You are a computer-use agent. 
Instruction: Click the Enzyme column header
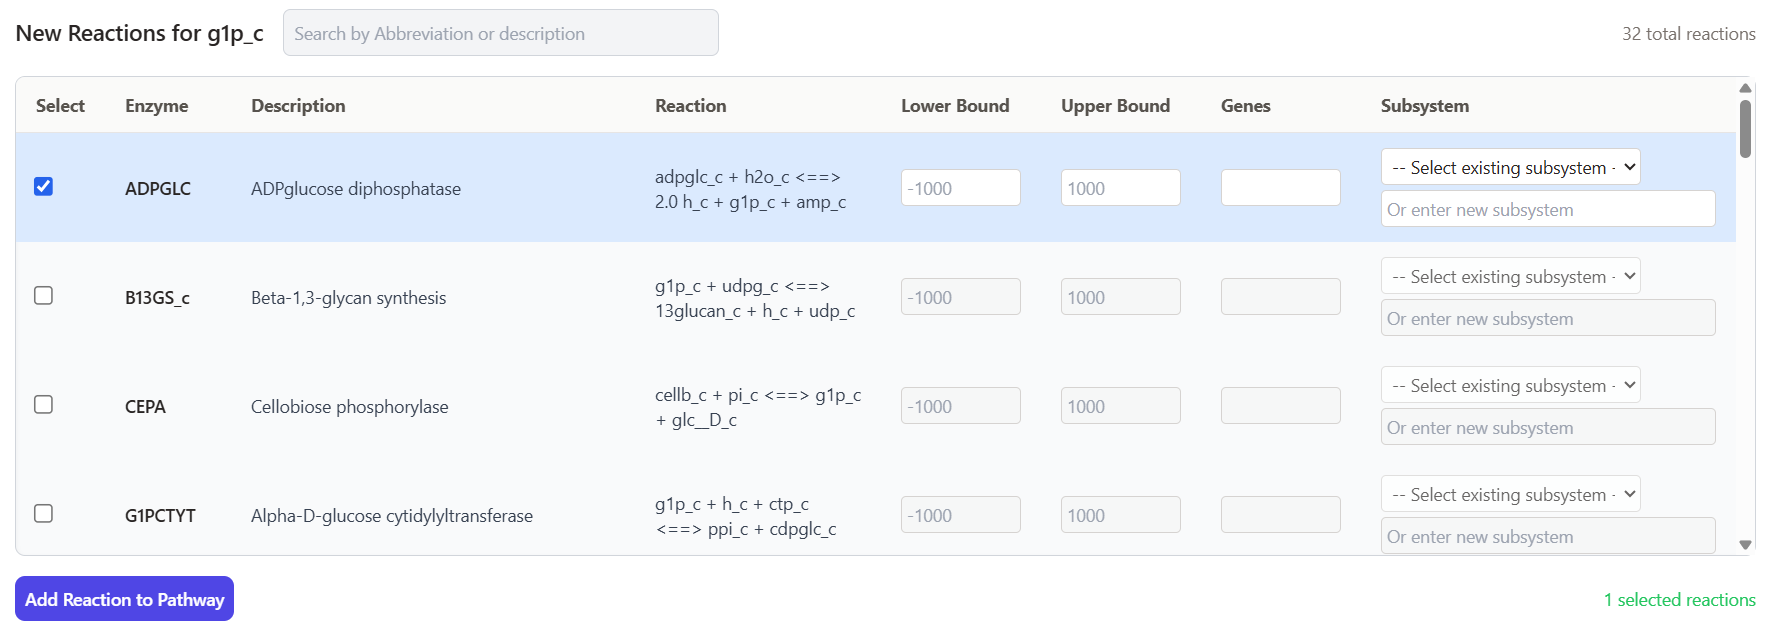[x=156, y=106]
